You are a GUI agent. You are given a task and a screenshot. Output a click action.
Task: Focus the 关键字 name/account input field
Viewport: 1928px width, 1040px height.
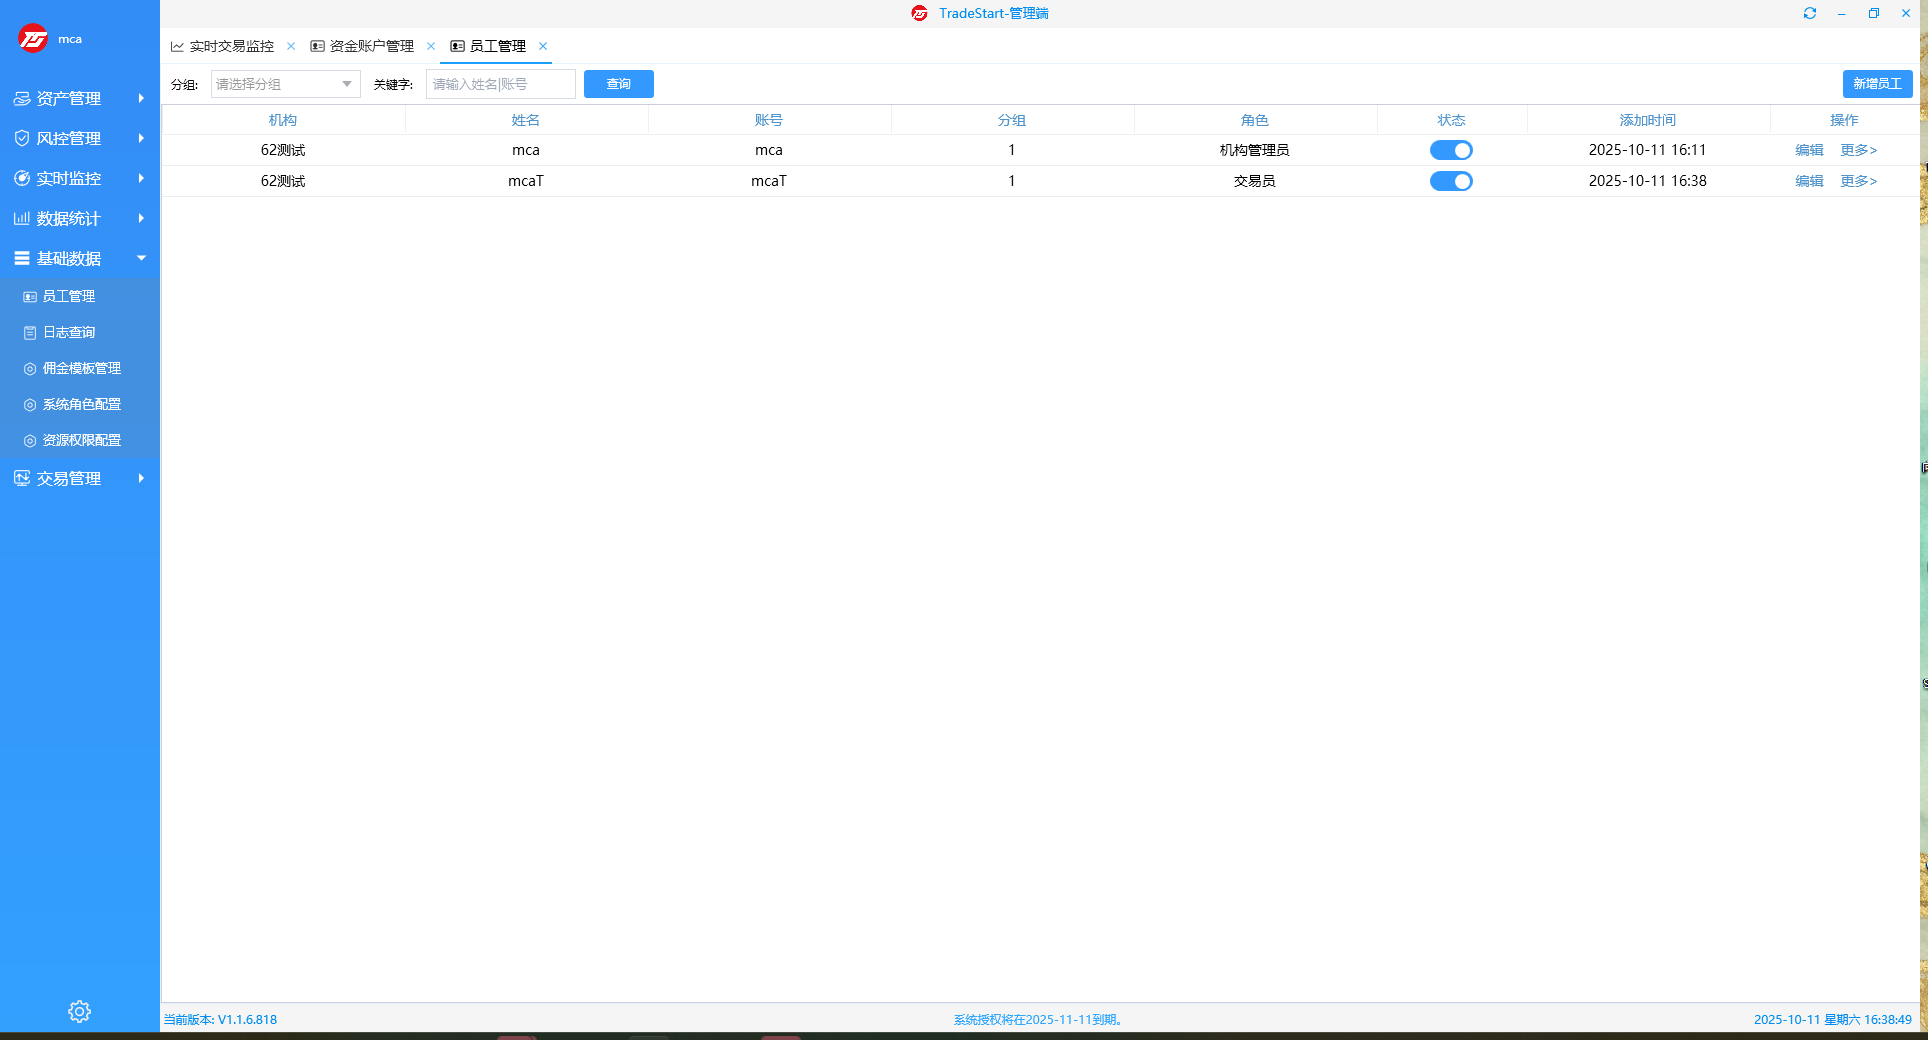click(x=500, y=84)
